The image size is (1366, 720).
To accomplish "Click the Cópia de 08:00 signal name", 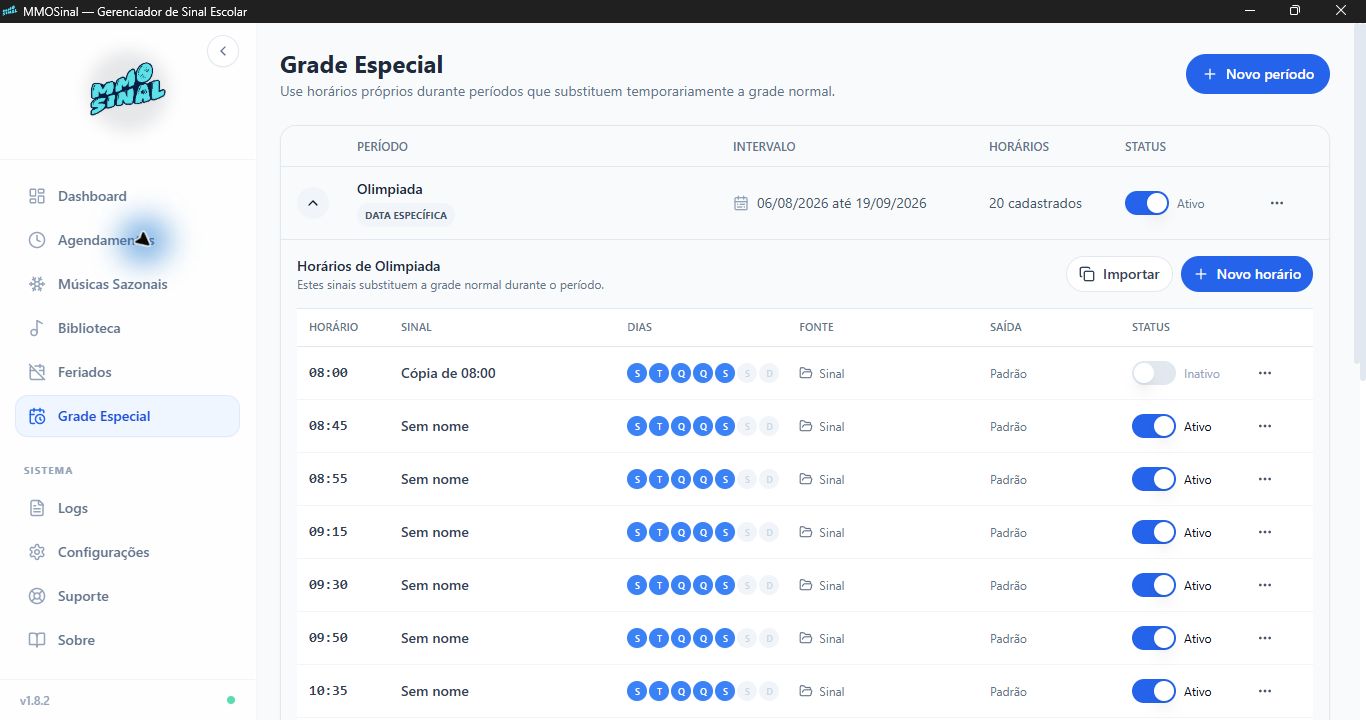I will [x=448, y=373].
